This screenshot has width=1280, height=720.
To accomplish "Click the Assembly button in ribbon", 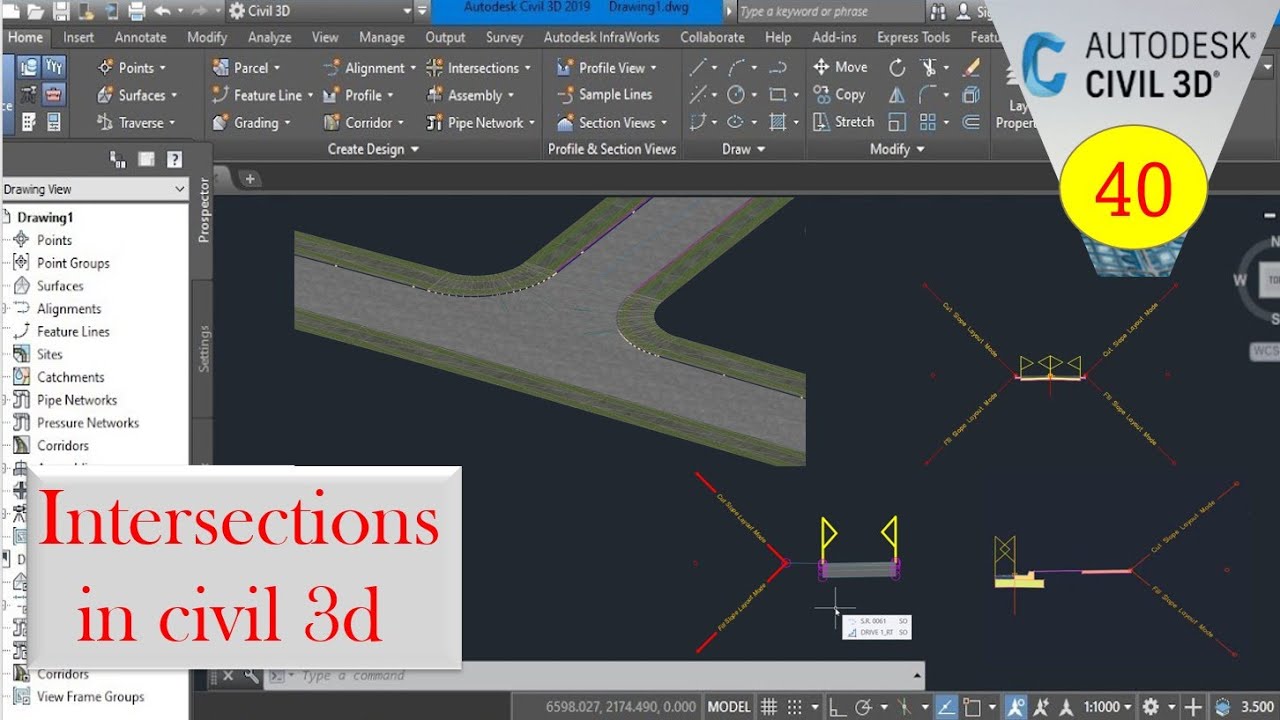I will pyautogui.click(x=470, y=95).
